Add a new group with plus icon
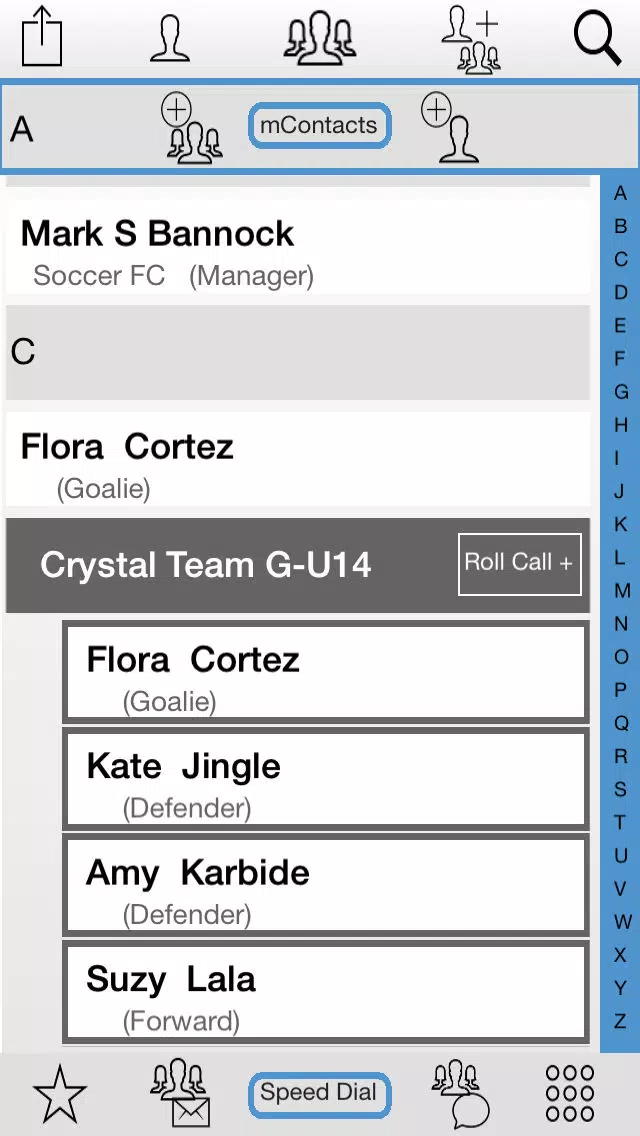Image resolution: width=640 pixels, height=1136 pixels. [191, 128]
